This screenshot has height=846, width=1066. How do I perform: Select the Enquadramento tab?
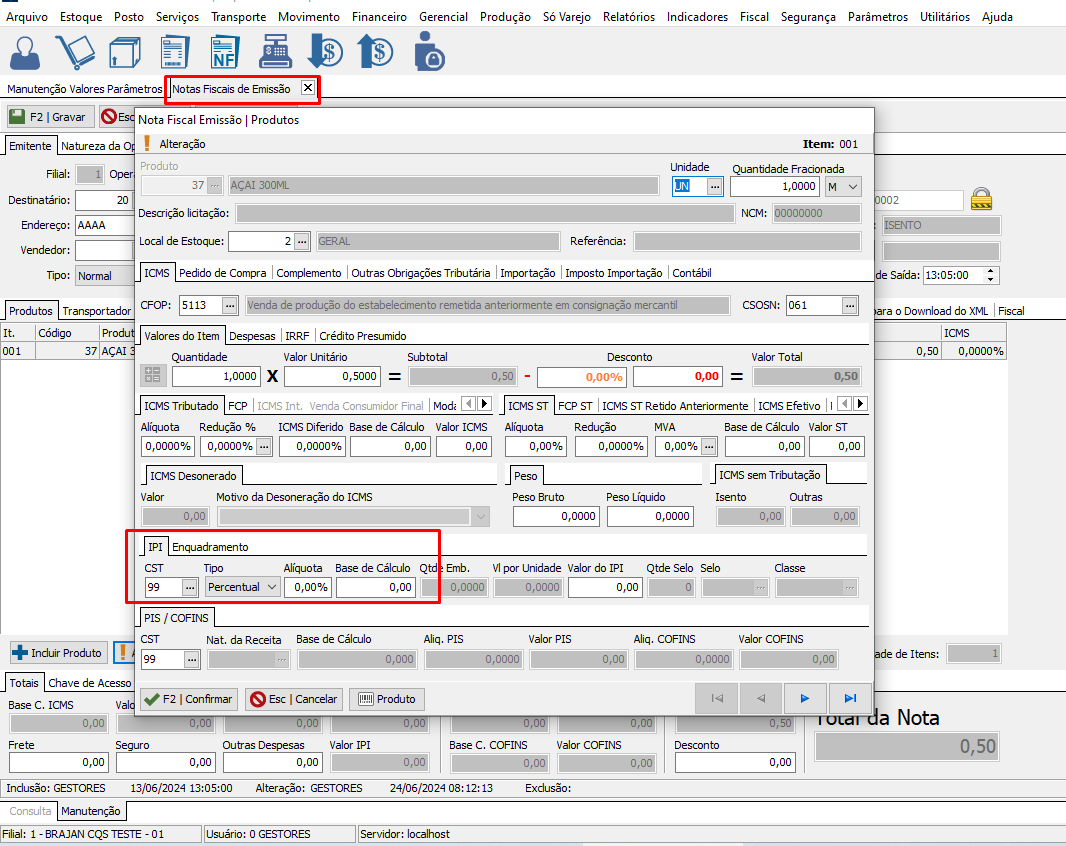coord(210,547)
